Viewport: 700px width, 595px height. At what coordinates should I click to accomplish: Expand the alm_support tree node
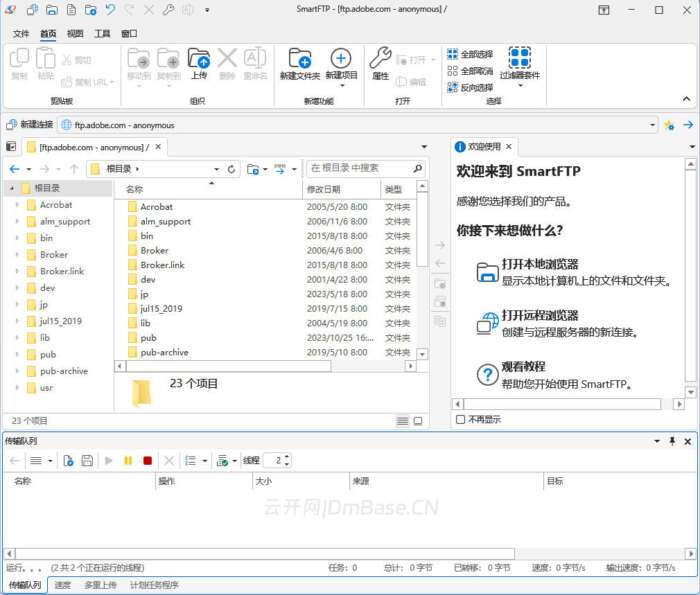tap(17, 221)
